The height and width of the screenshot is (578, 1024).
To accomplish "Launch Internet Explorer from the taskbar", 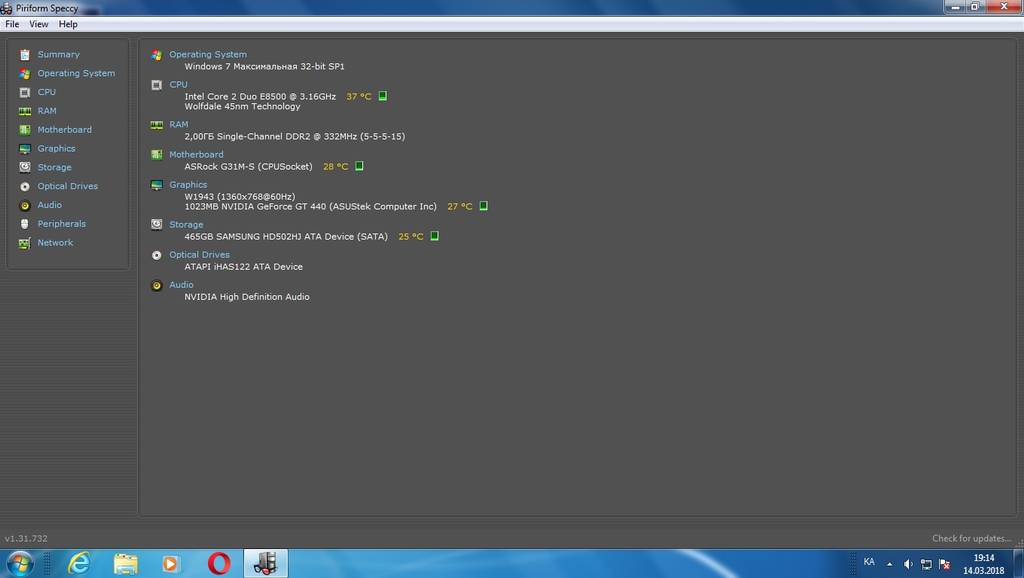I will [x=79, y=564].
